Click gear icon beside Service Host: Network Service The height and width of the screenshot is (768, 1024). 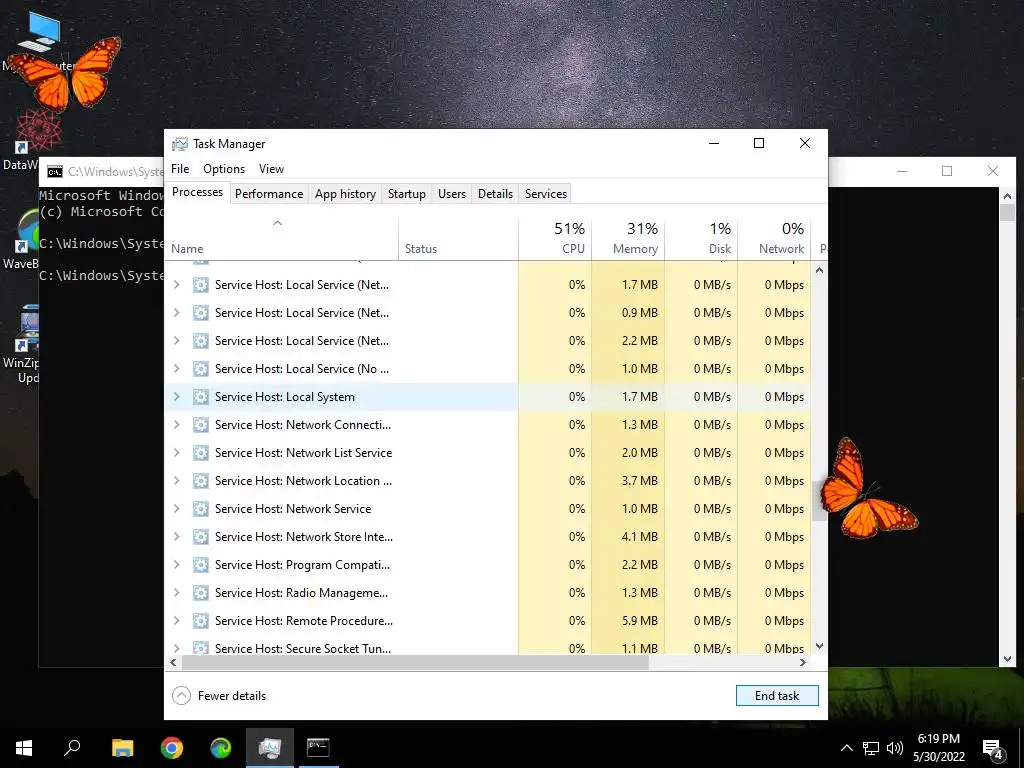(x=200, y=509)
